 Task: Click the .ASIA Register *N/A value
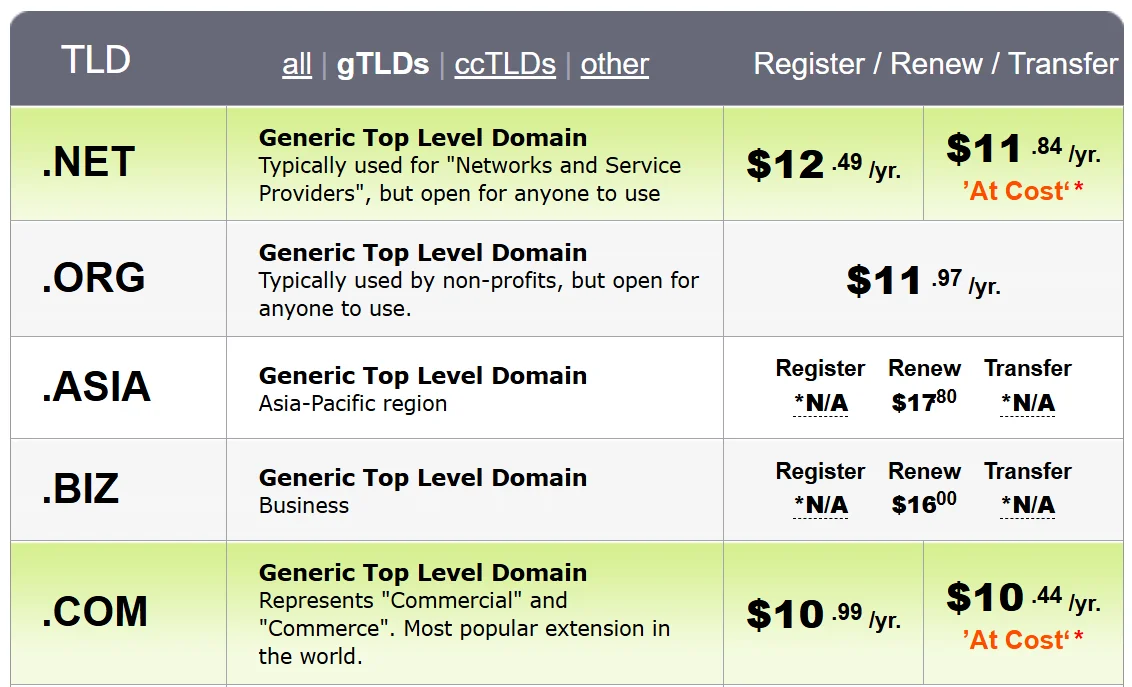point(820,403)
